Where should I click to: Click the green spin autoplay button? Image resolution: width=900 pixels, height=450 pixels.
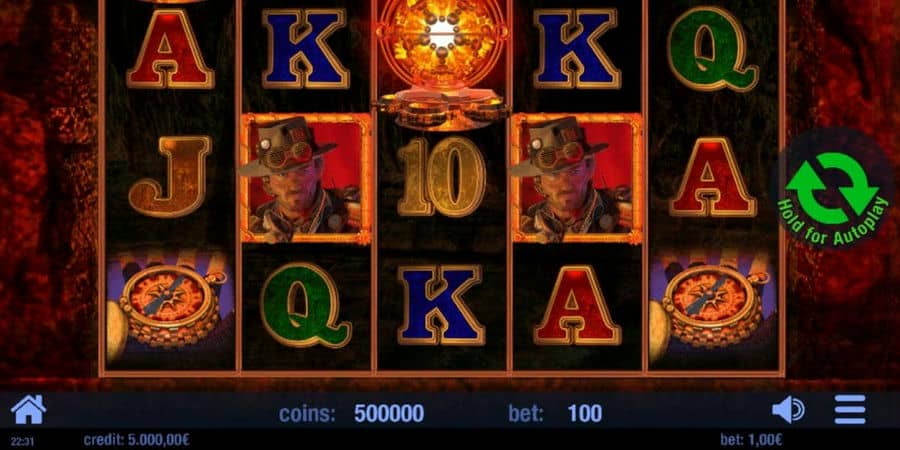(832, 189)
